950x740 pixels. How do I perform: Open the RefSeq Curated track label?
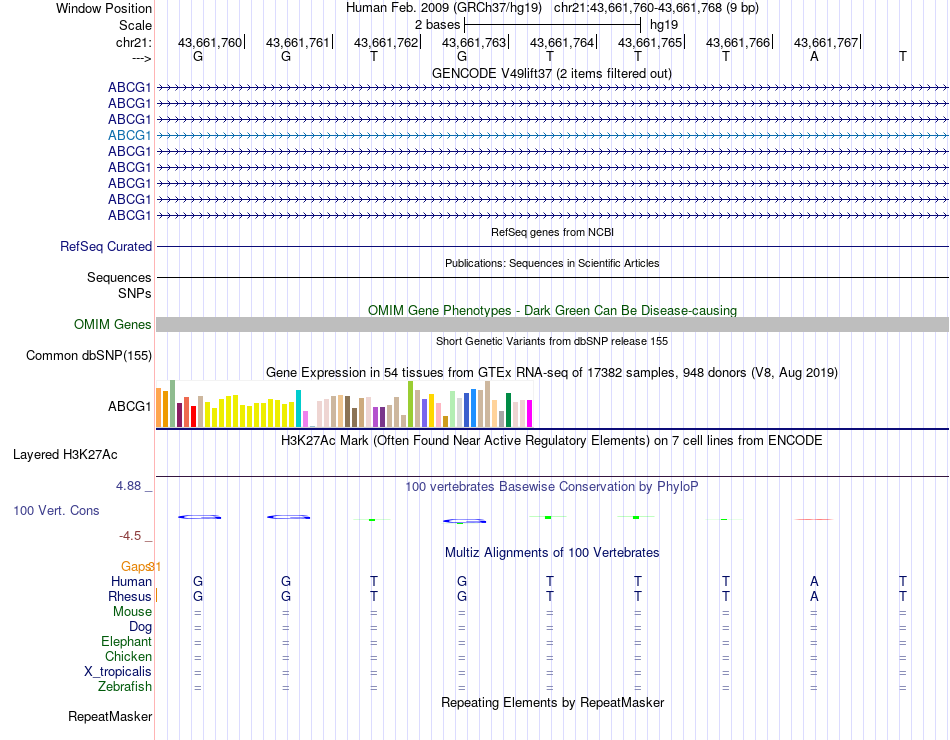[106, 246]
